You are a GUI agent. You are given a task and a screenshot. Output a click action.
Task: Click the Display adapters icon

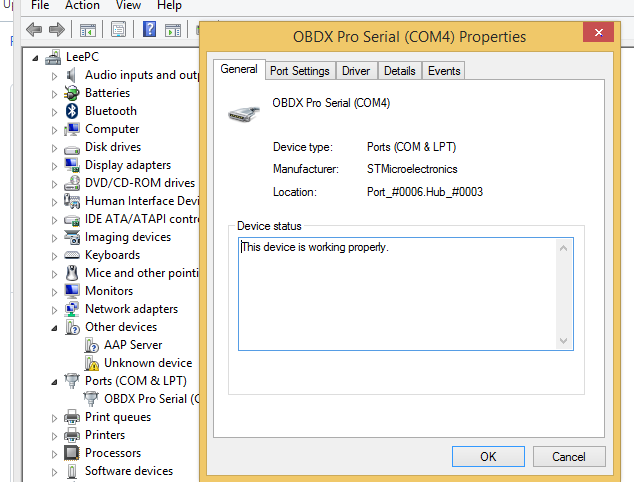(x=72, y=165)
